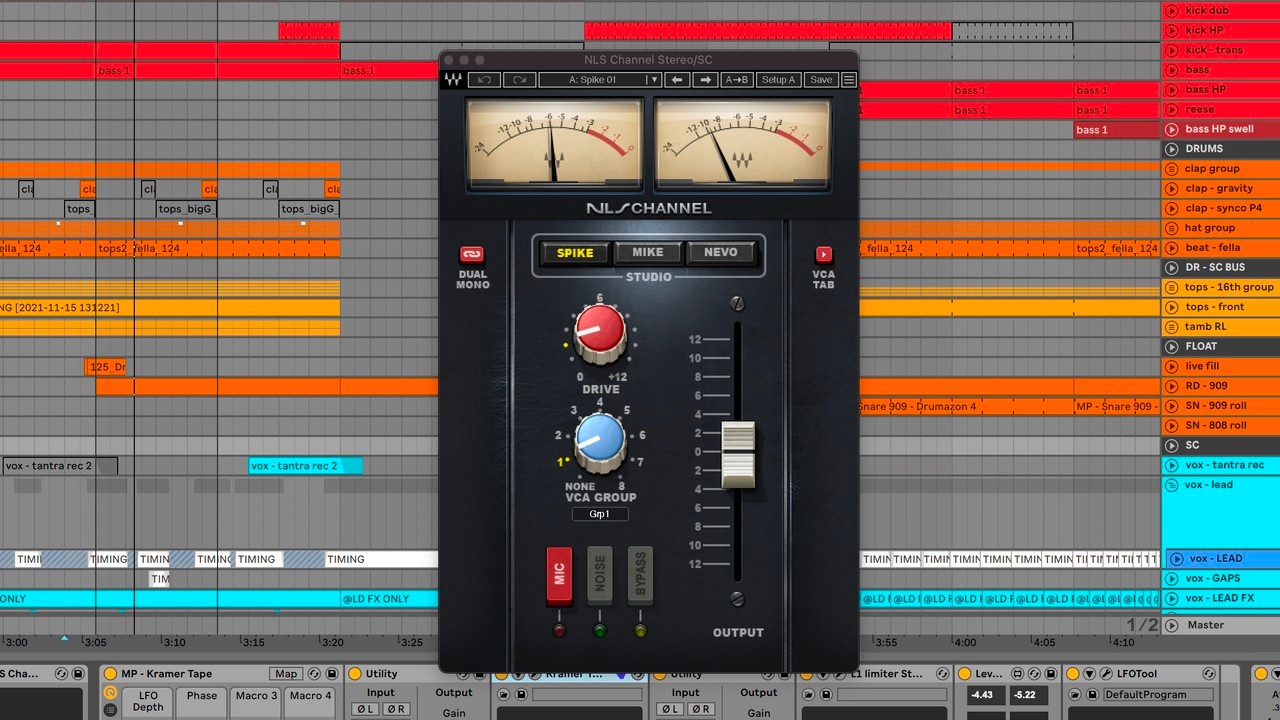Click play icon on live fill track

(x=1171, y=366)
